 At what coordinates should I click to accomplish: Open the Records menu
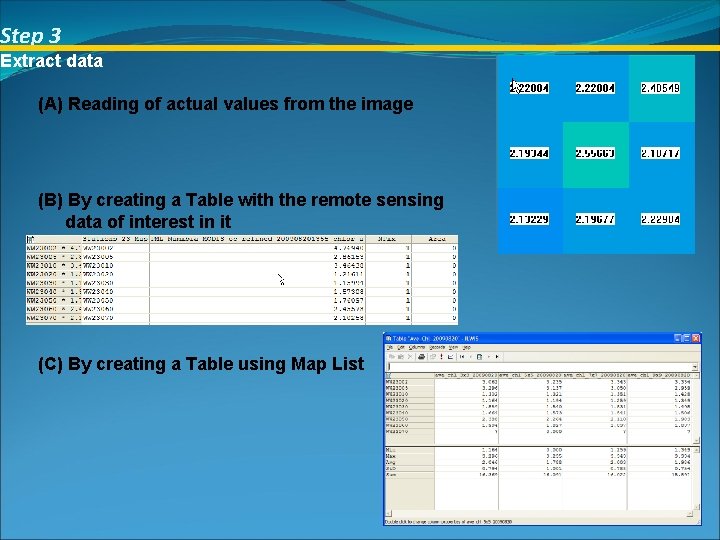(437, 348)
